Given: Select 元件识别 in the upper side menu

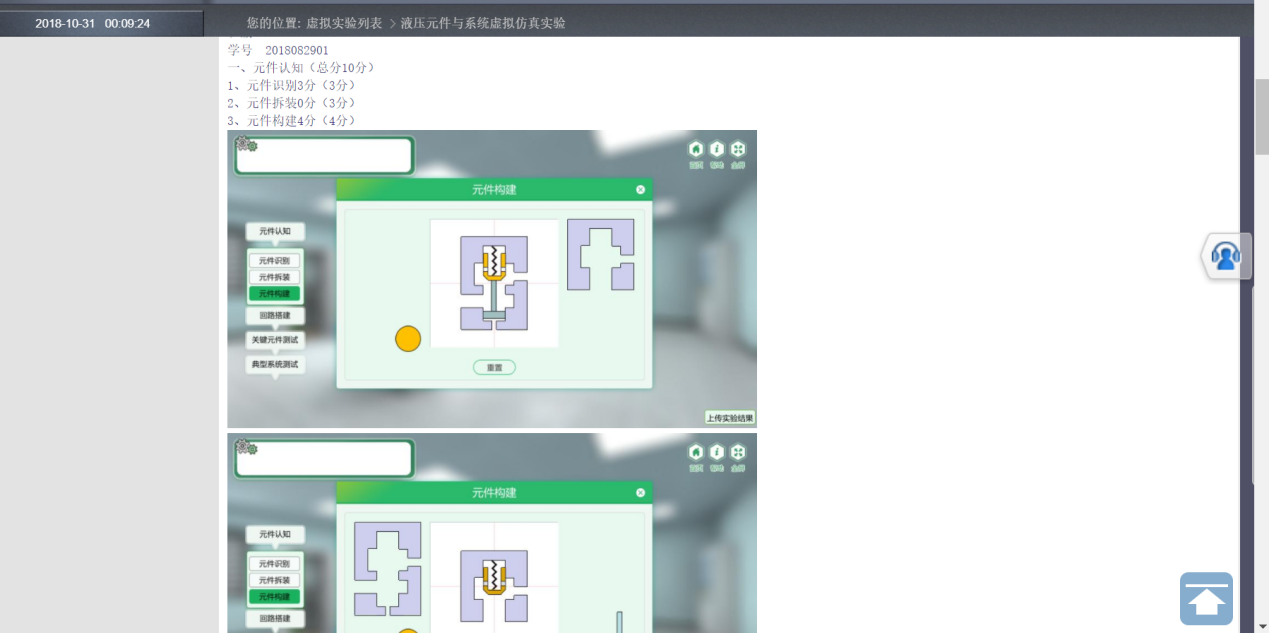Looking at the screenshot, I should (x=274, y=261).
